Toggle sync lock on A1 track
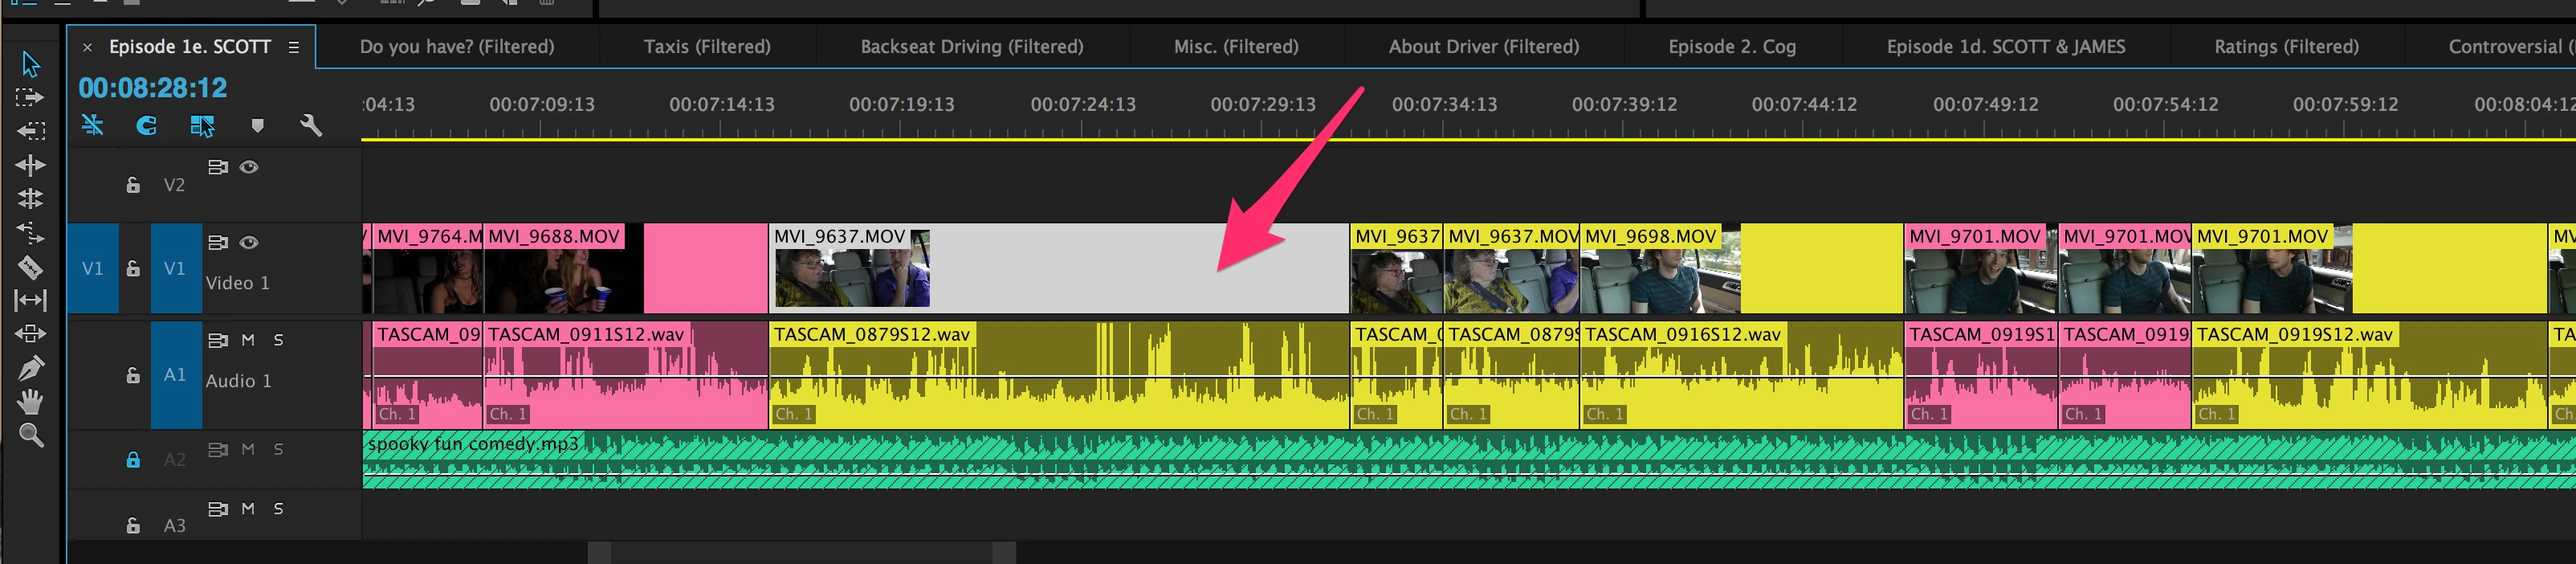Screen dimensions: 2576x564 click(217, 340)
